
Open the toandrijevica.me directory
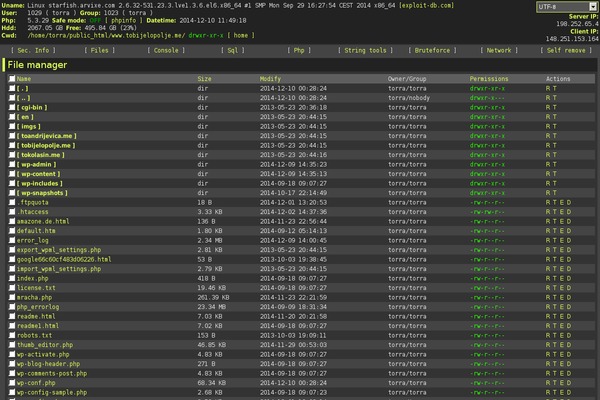tap(47, 136)
